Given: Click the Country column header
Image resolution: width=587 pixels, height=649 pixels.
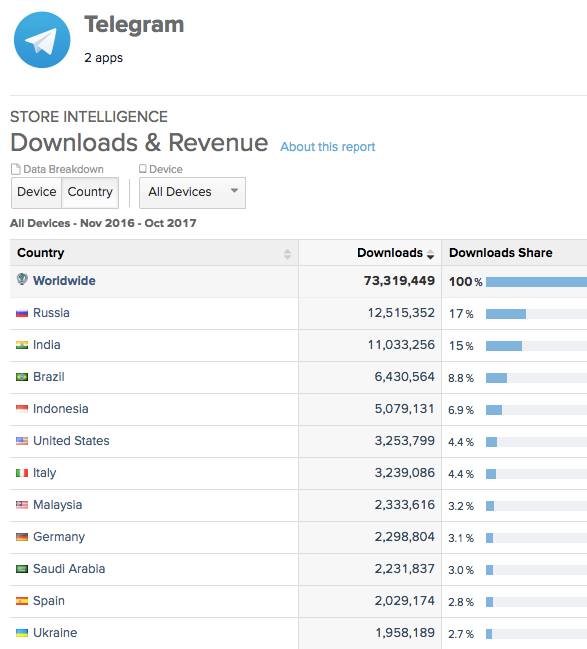Looking at the screenshot, I should [x=154, y=253].
